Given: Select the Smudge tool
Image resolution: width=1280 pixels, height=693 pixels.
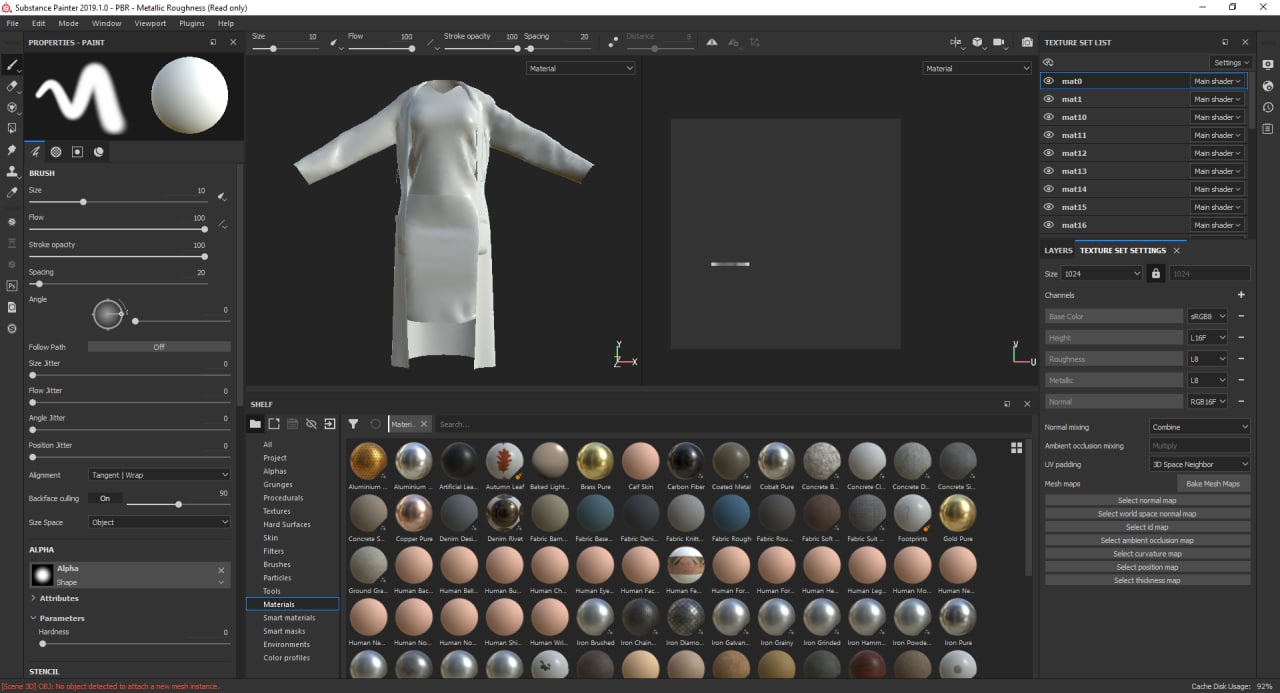Looking at the screenshot, I should click(x=12, y=150).
